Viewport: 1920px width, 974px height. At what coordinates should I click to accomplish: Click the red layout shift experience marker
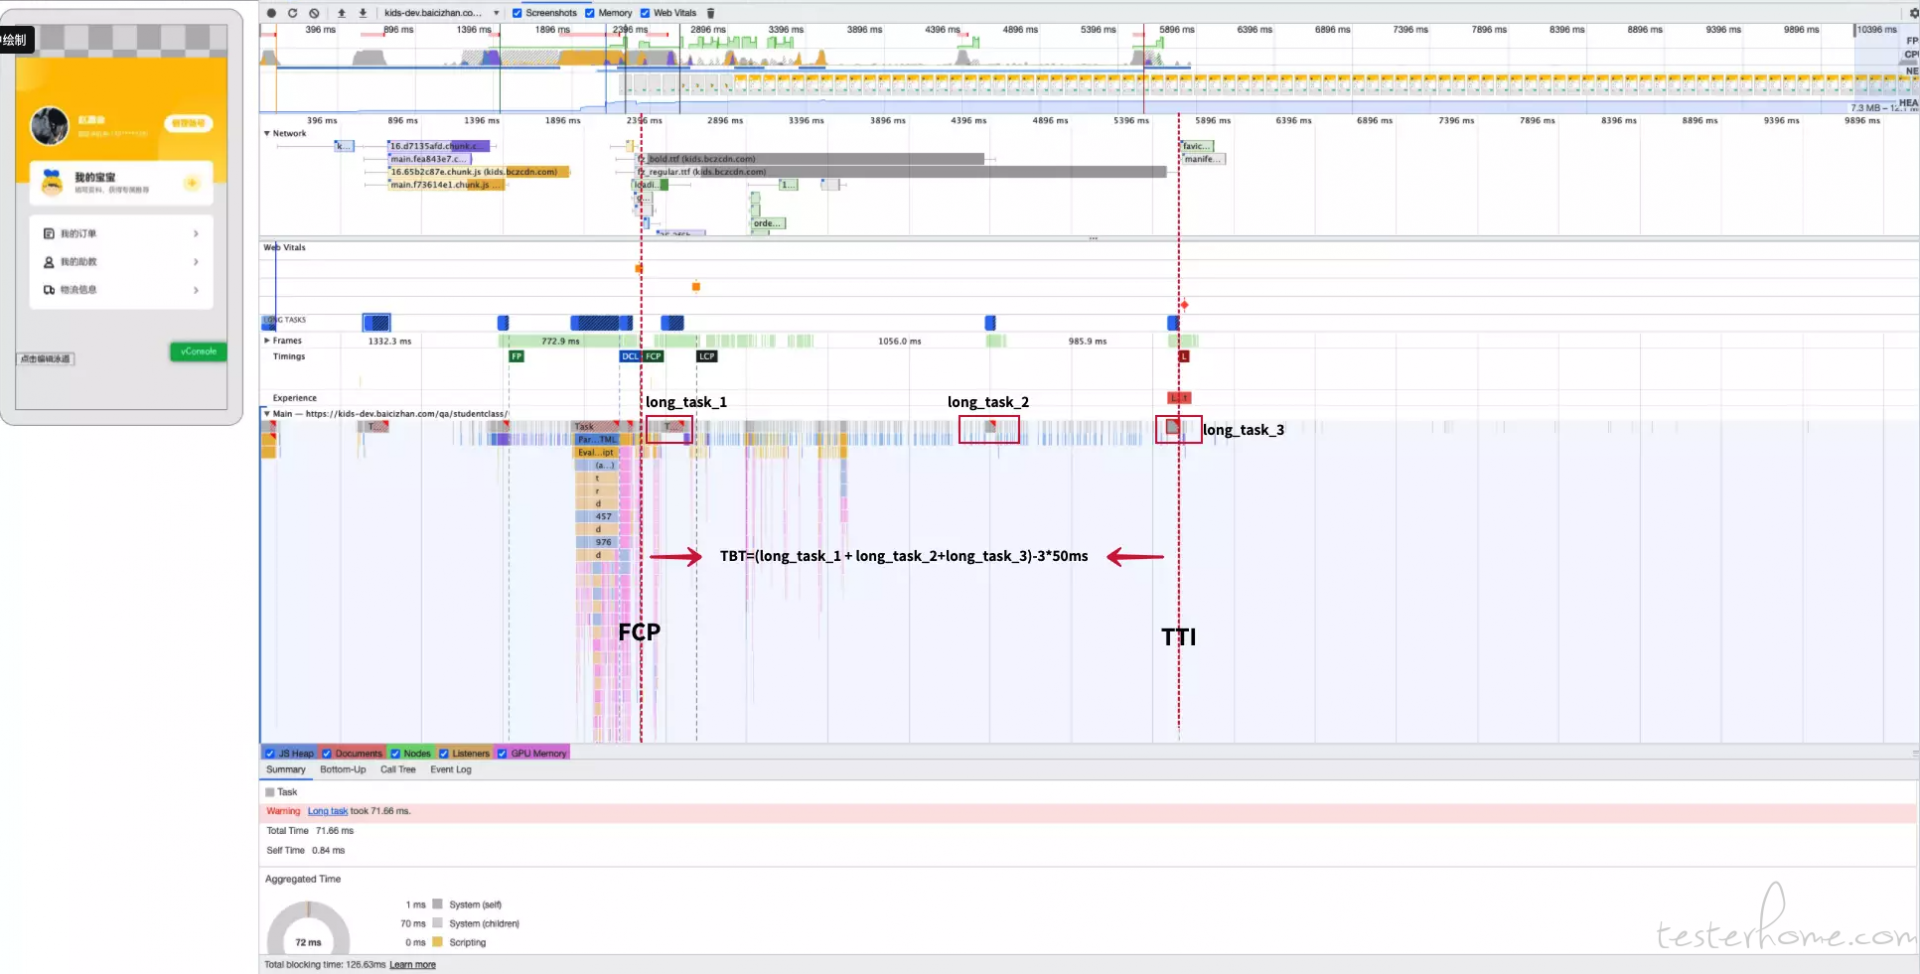pyautogui.click(x=1180, y=398)
